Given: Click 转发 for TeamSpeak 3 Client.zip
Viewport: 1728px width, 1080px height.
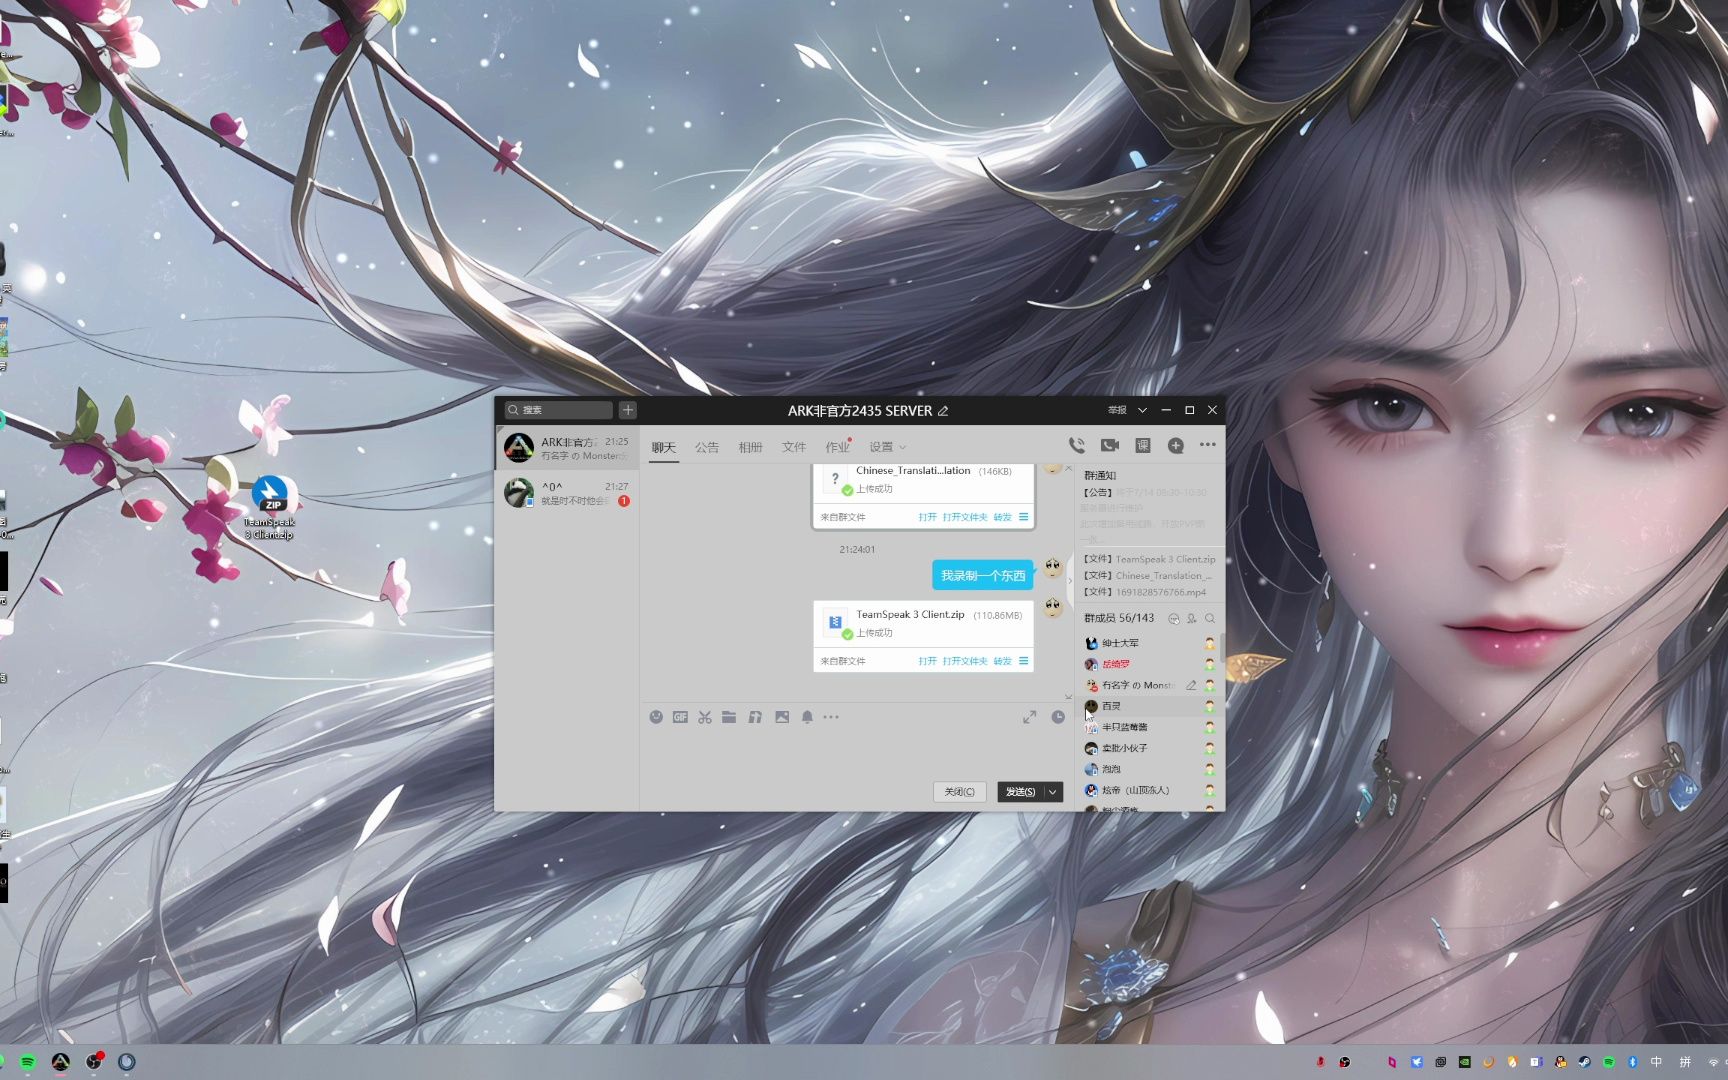Looking at the screenshot, I should point(1002,661).
